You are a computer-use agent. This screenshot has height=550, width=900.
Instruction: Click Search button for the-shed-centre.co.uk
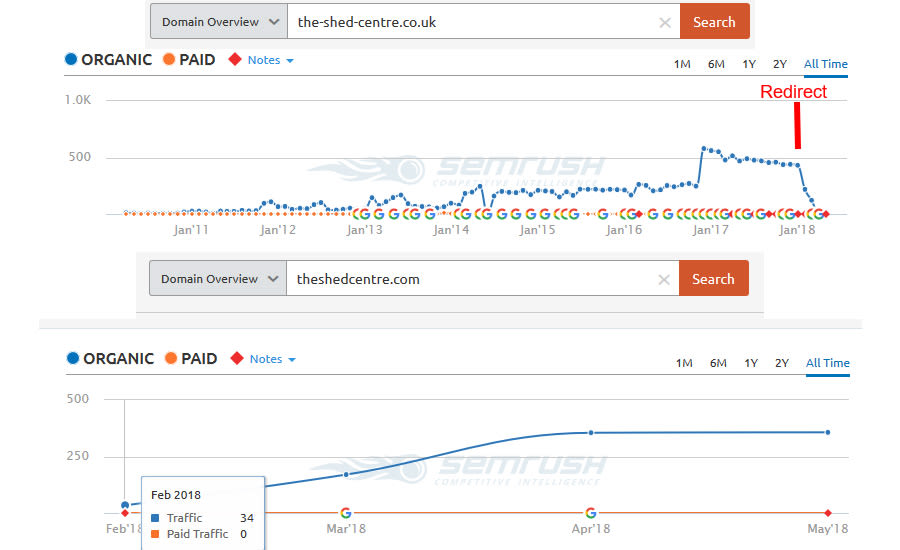click(x=715, y=22)
